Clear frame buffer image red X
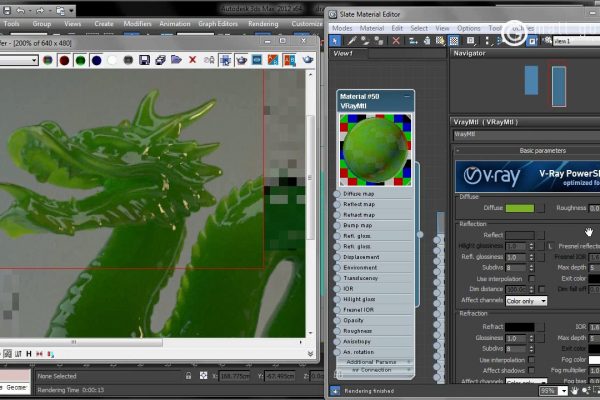 click(192, 60)
